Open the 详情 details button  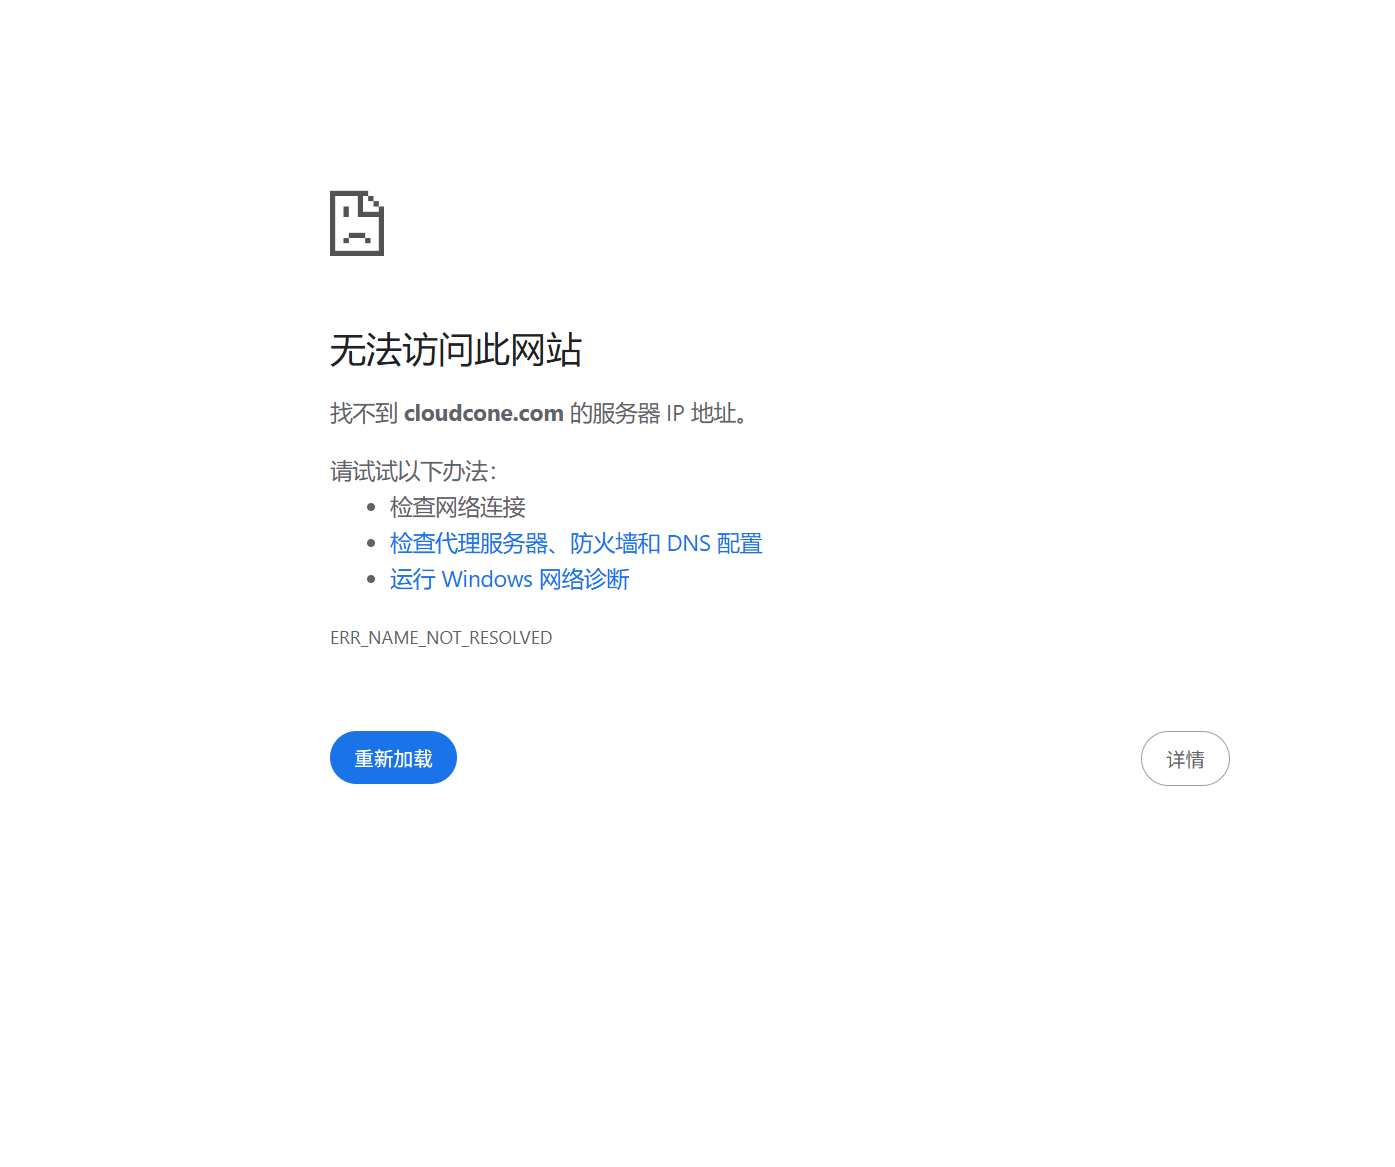click(1185, 759)
